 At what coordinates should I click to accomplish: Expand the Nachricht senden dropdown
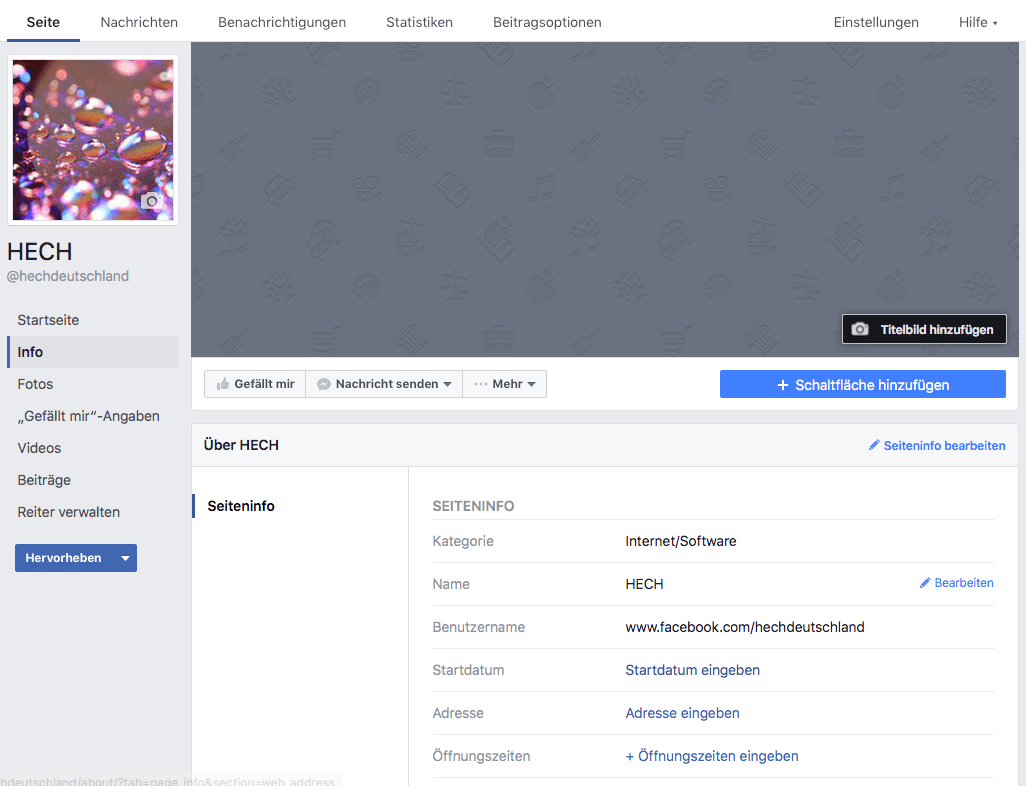[446, 383]
